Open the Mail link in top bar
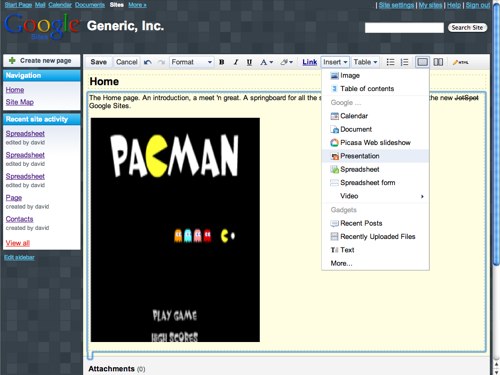The image size is (500, 375). click(40, 5)
